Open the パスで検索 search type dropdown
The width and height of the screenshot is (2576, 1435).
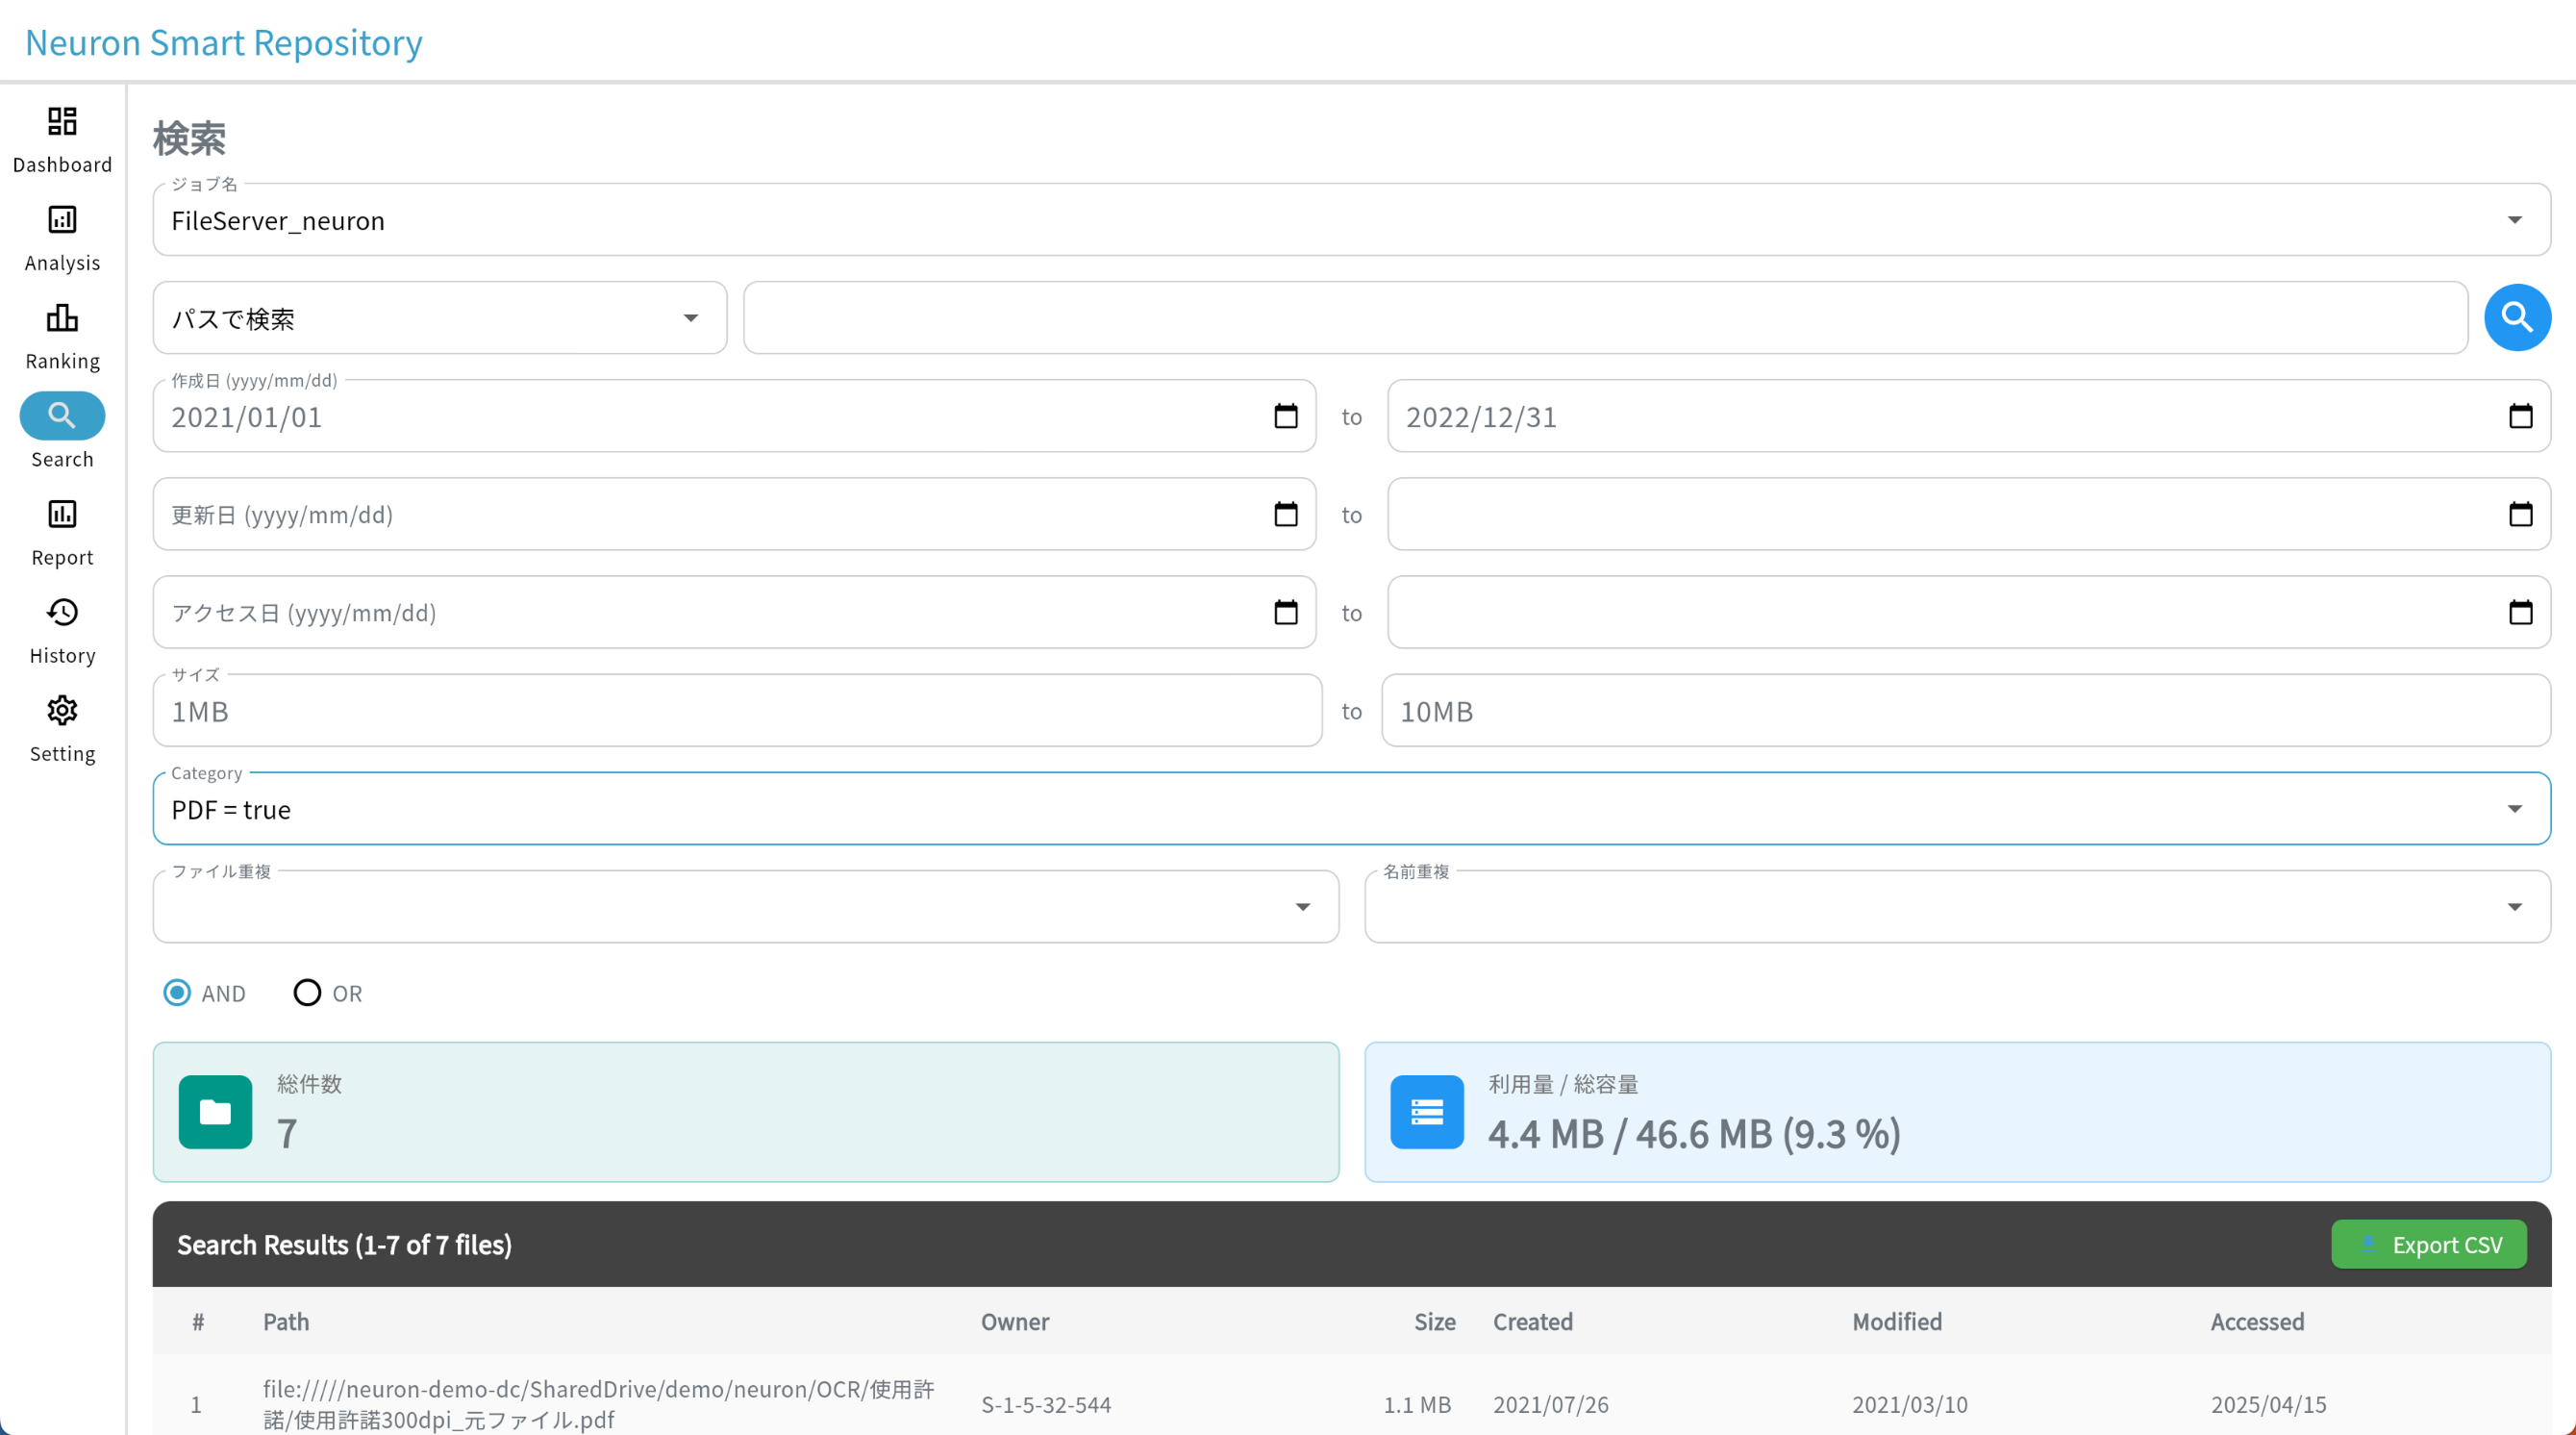tap(440, 317)
